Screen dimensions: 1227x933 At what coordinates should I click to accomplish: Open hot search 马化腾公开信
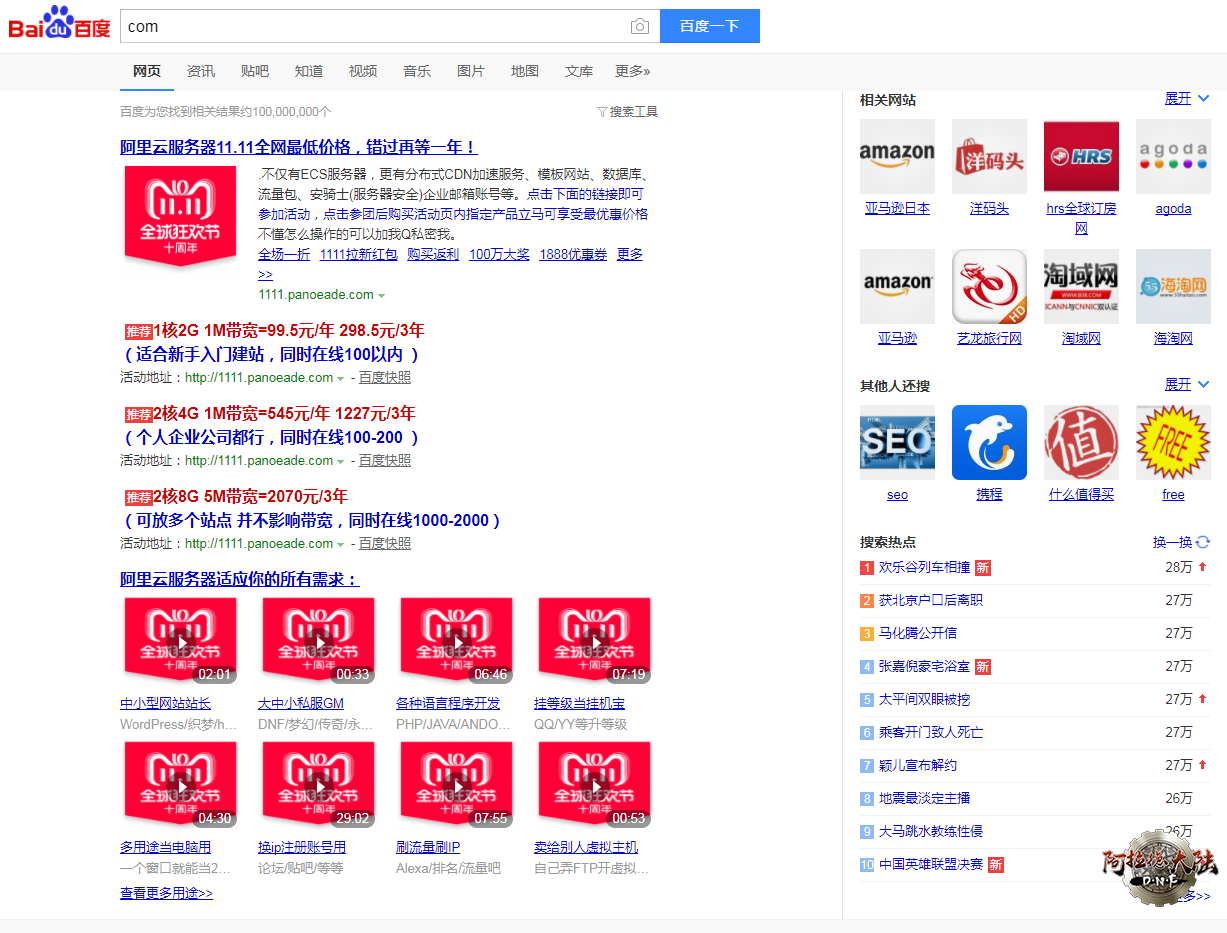tap(918, 633)
